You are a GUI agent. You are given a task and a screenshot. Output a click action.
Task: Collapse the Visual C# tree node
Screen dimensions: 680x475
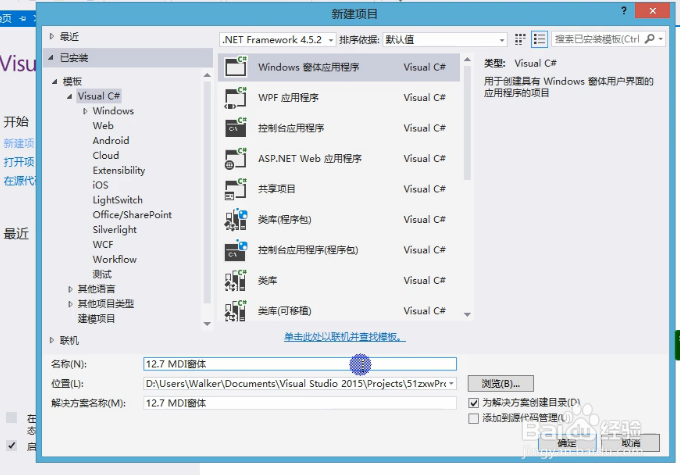coord(70,96)
